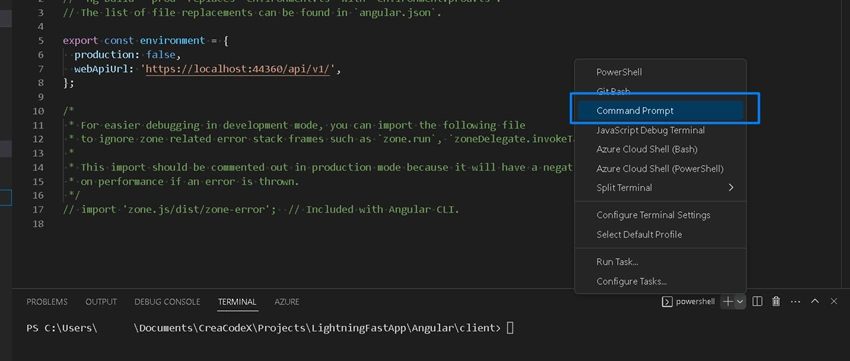
Task: Click the split terminal icon
Action: coord(757,301)
